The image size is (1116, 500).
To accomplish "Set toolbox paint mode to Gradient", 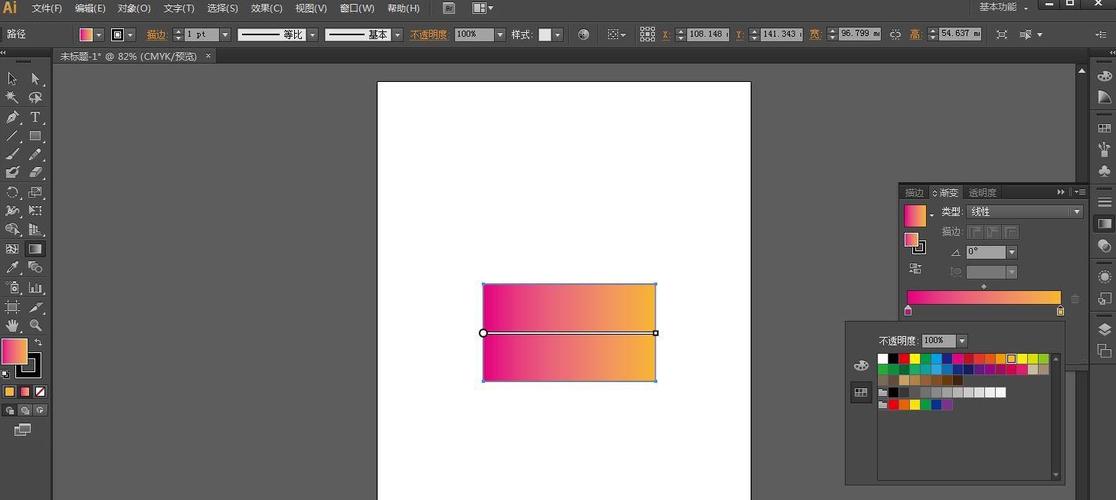I will [x=25, y=391].
